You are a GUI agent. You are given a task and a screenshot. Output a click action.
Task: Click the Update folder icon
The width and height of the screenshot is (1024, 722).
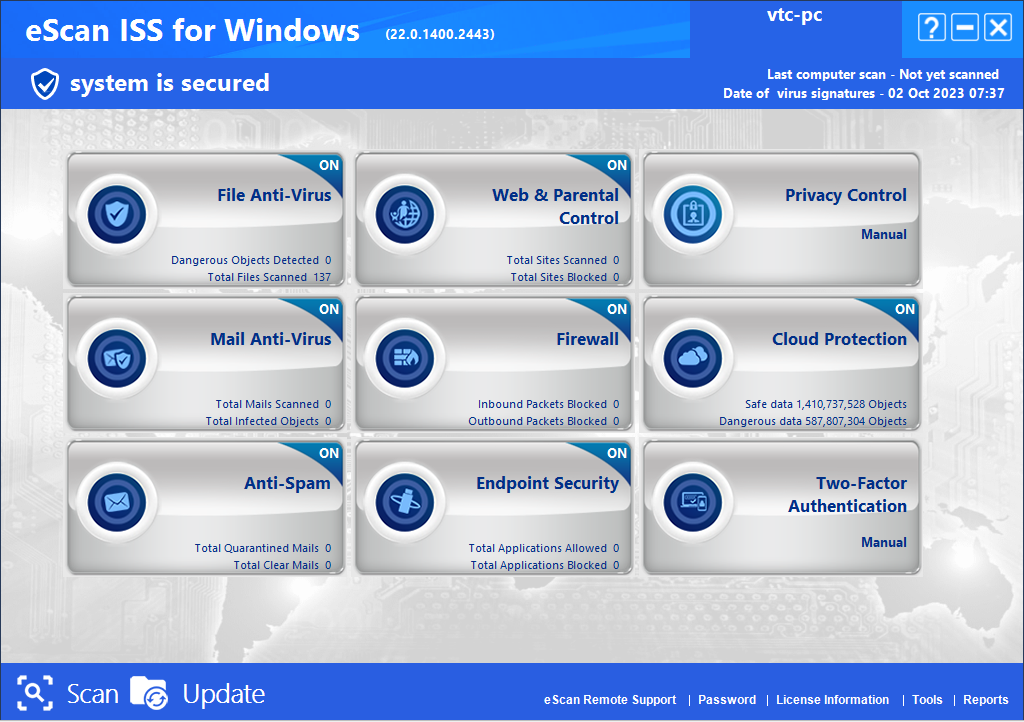click(x=150, y=693)
